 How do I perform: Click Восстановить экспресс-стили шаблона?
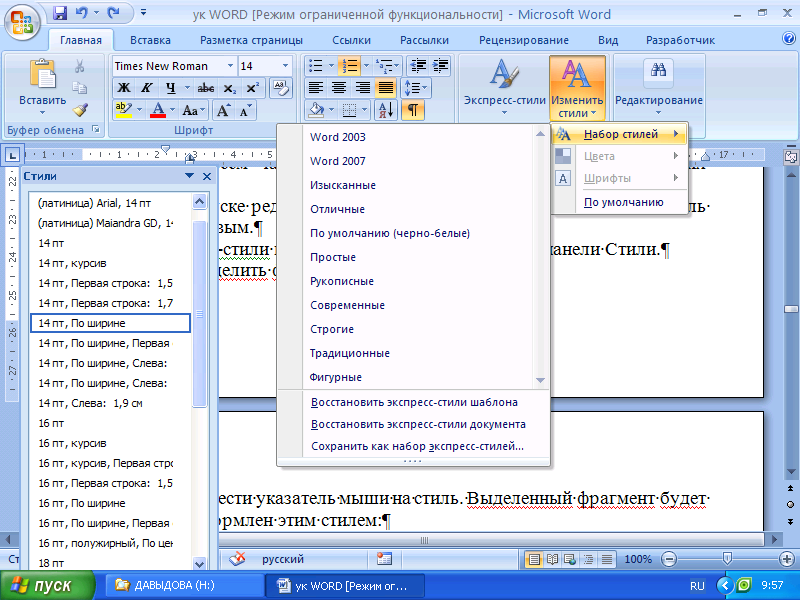(414, 402)
